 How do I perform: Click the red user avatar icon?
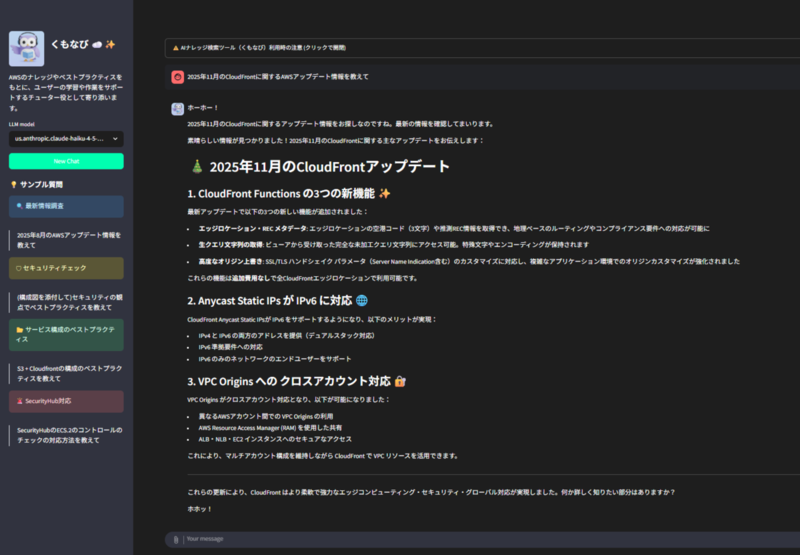(178, 77)
